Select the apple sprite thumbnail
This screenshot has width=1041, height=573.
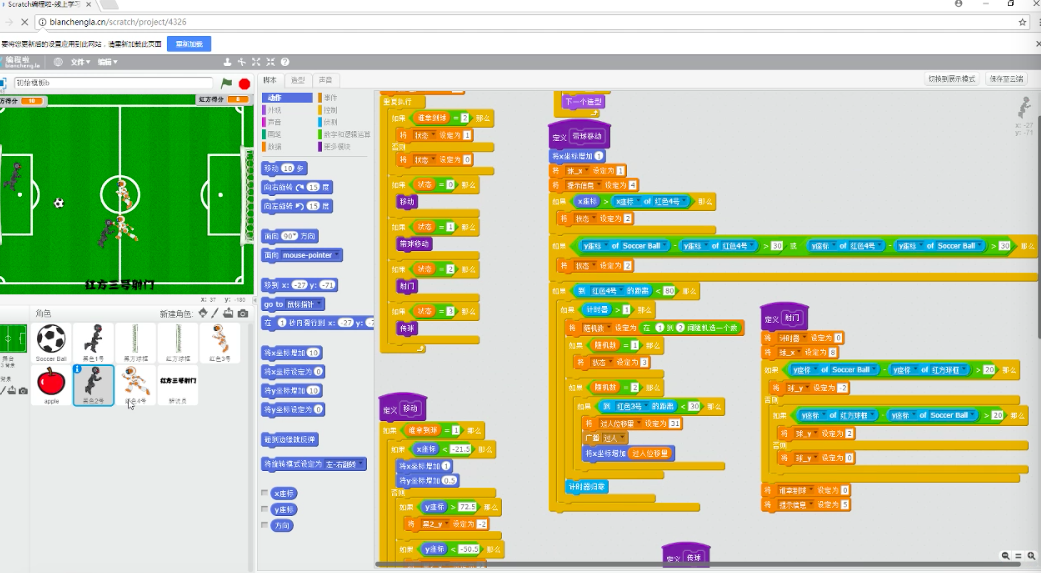click(x=51, y=384)
